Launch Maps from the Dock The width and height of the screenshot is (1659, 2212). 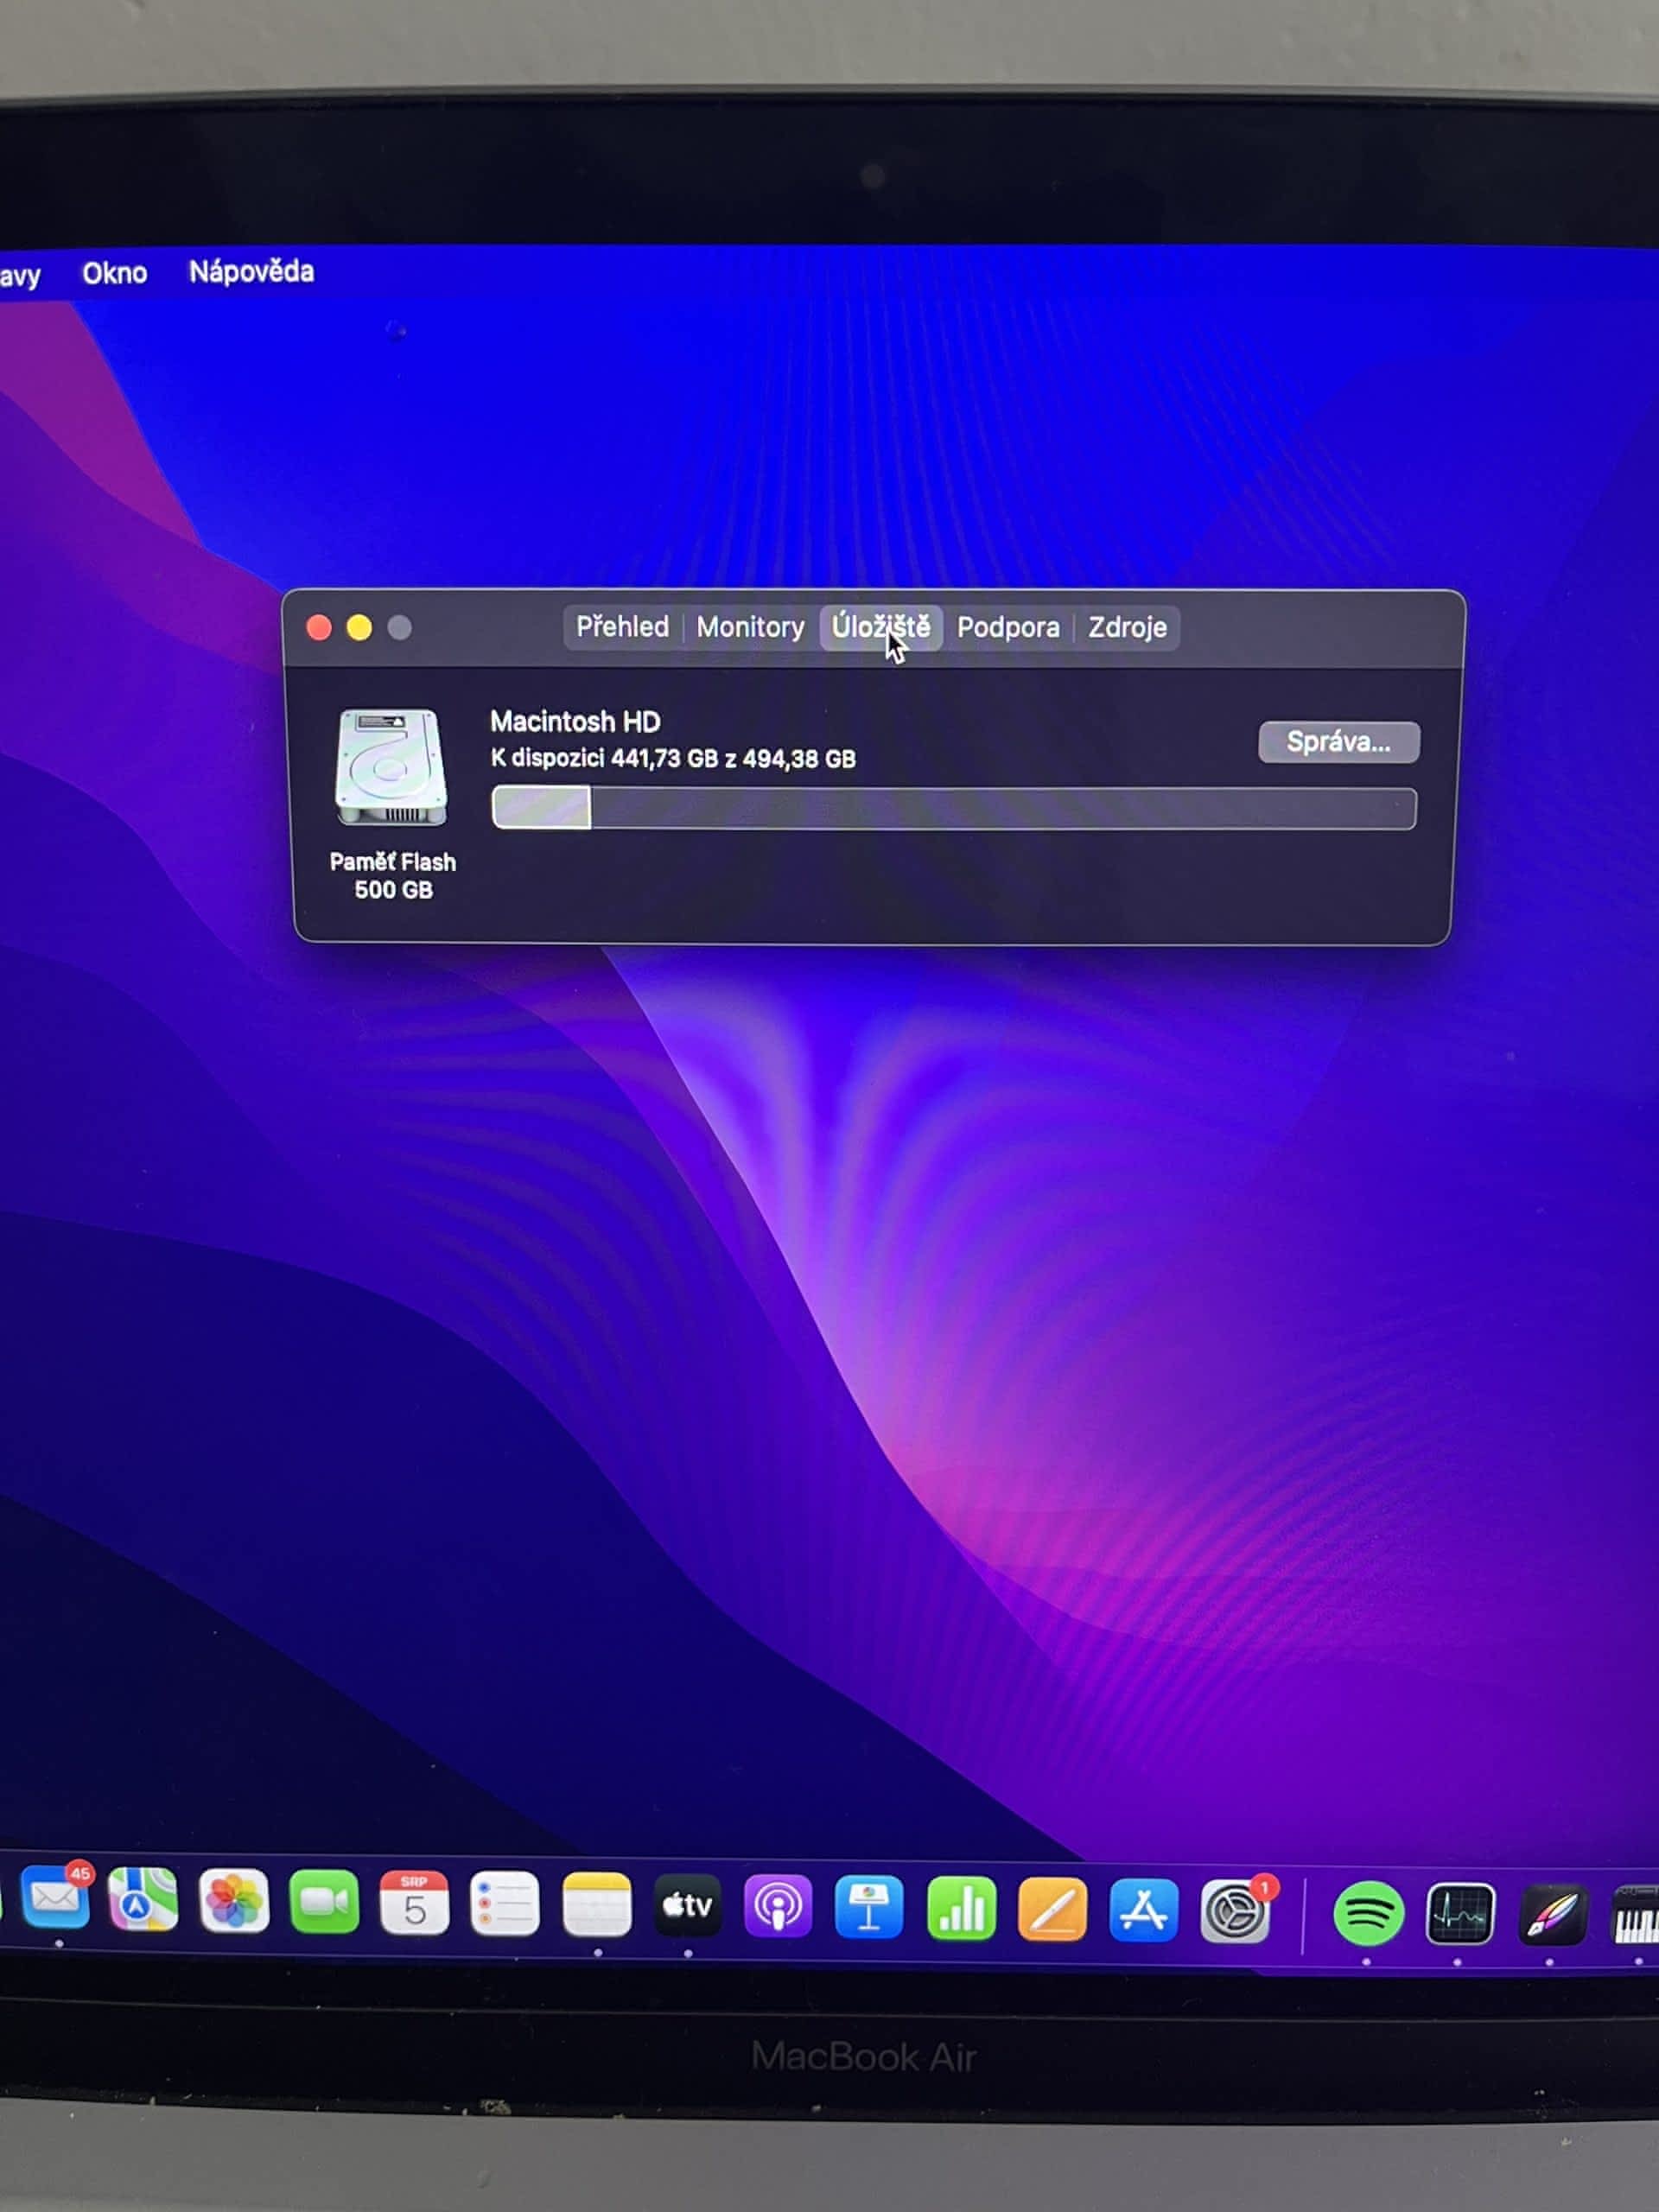pos(143,1900)
